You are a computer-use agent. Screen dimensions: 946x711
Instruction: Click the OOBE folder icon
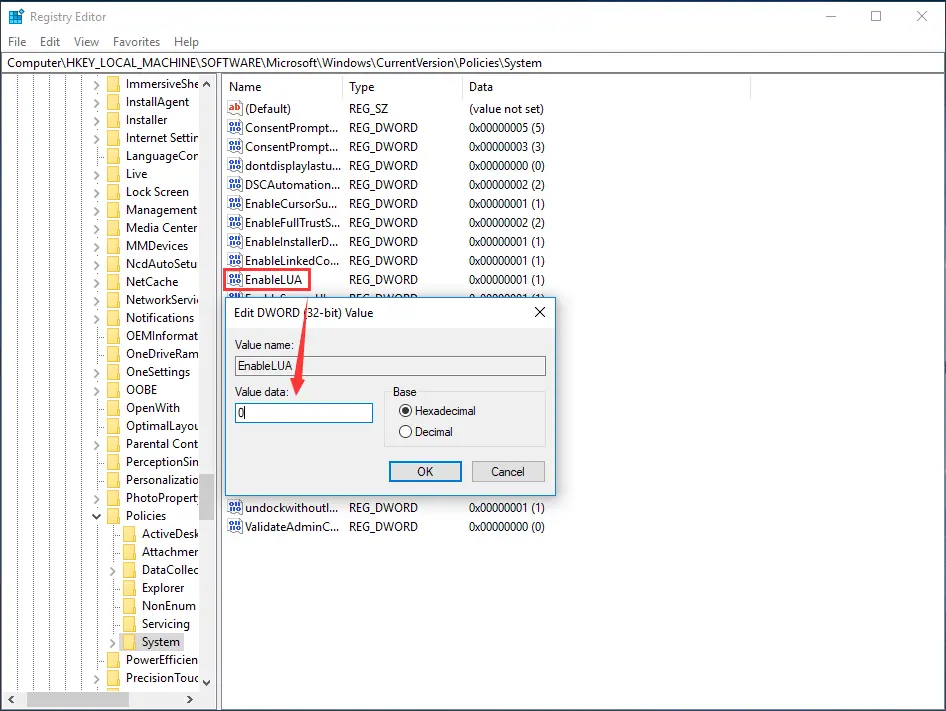(x=114, y=389)
